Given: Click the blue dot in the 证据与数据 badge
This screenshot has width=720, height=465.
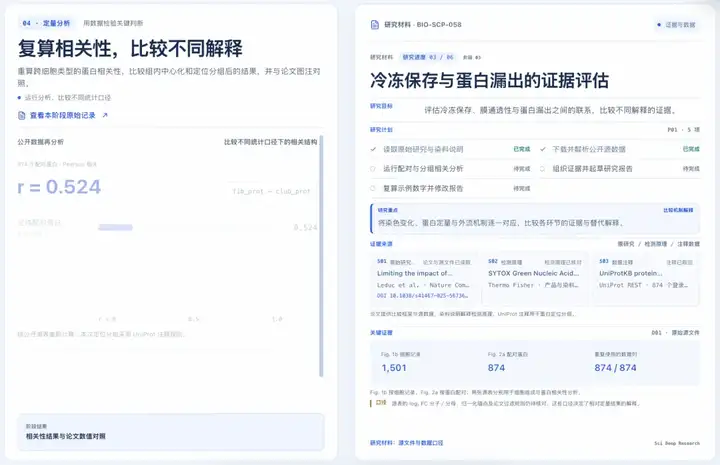Looking at the screenshot, I should [659, 25].
